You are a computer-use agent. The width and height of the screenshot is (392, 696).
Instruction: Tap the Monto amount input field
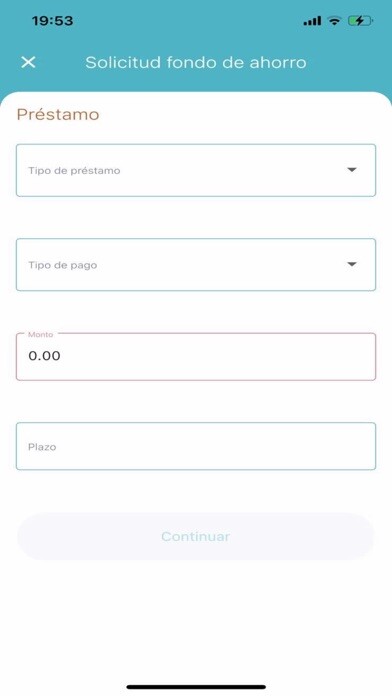click(x=196, y=357)
